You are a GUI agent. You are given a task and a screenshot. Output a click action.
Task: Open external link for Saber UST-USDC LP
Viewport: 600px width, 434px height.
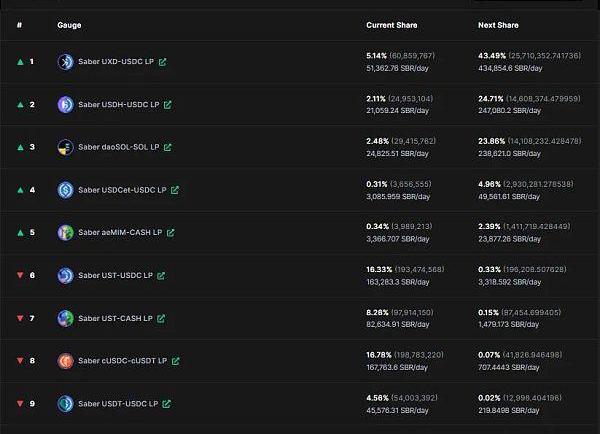pyautogui.click(x=161, y=275)
